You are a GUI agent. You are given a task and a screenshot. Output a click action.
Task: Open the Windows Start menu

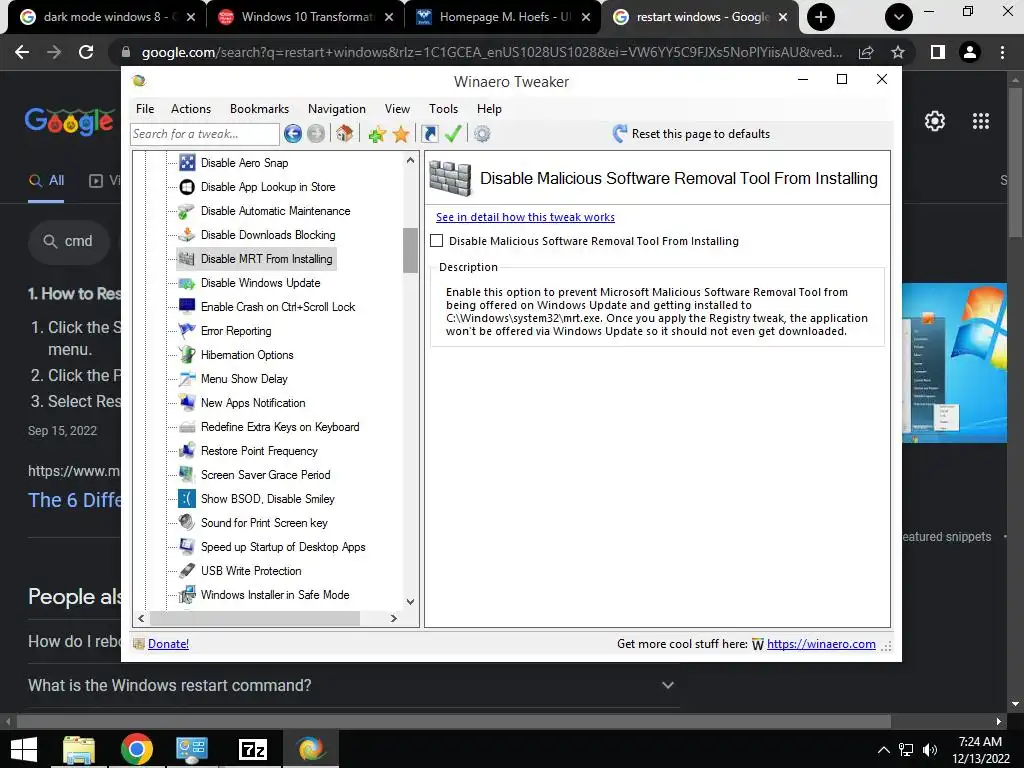coord(24,750)
